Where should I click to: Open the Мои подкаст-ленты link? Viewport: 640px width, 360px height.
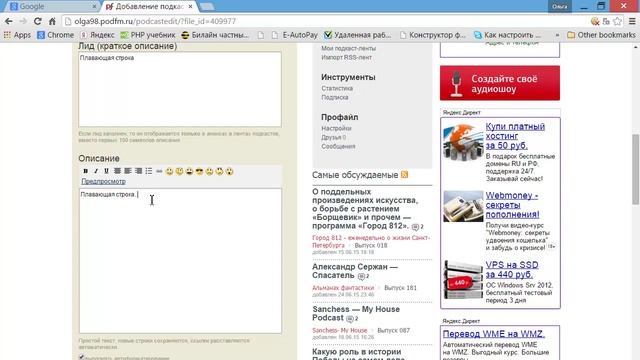coord(349,48)
